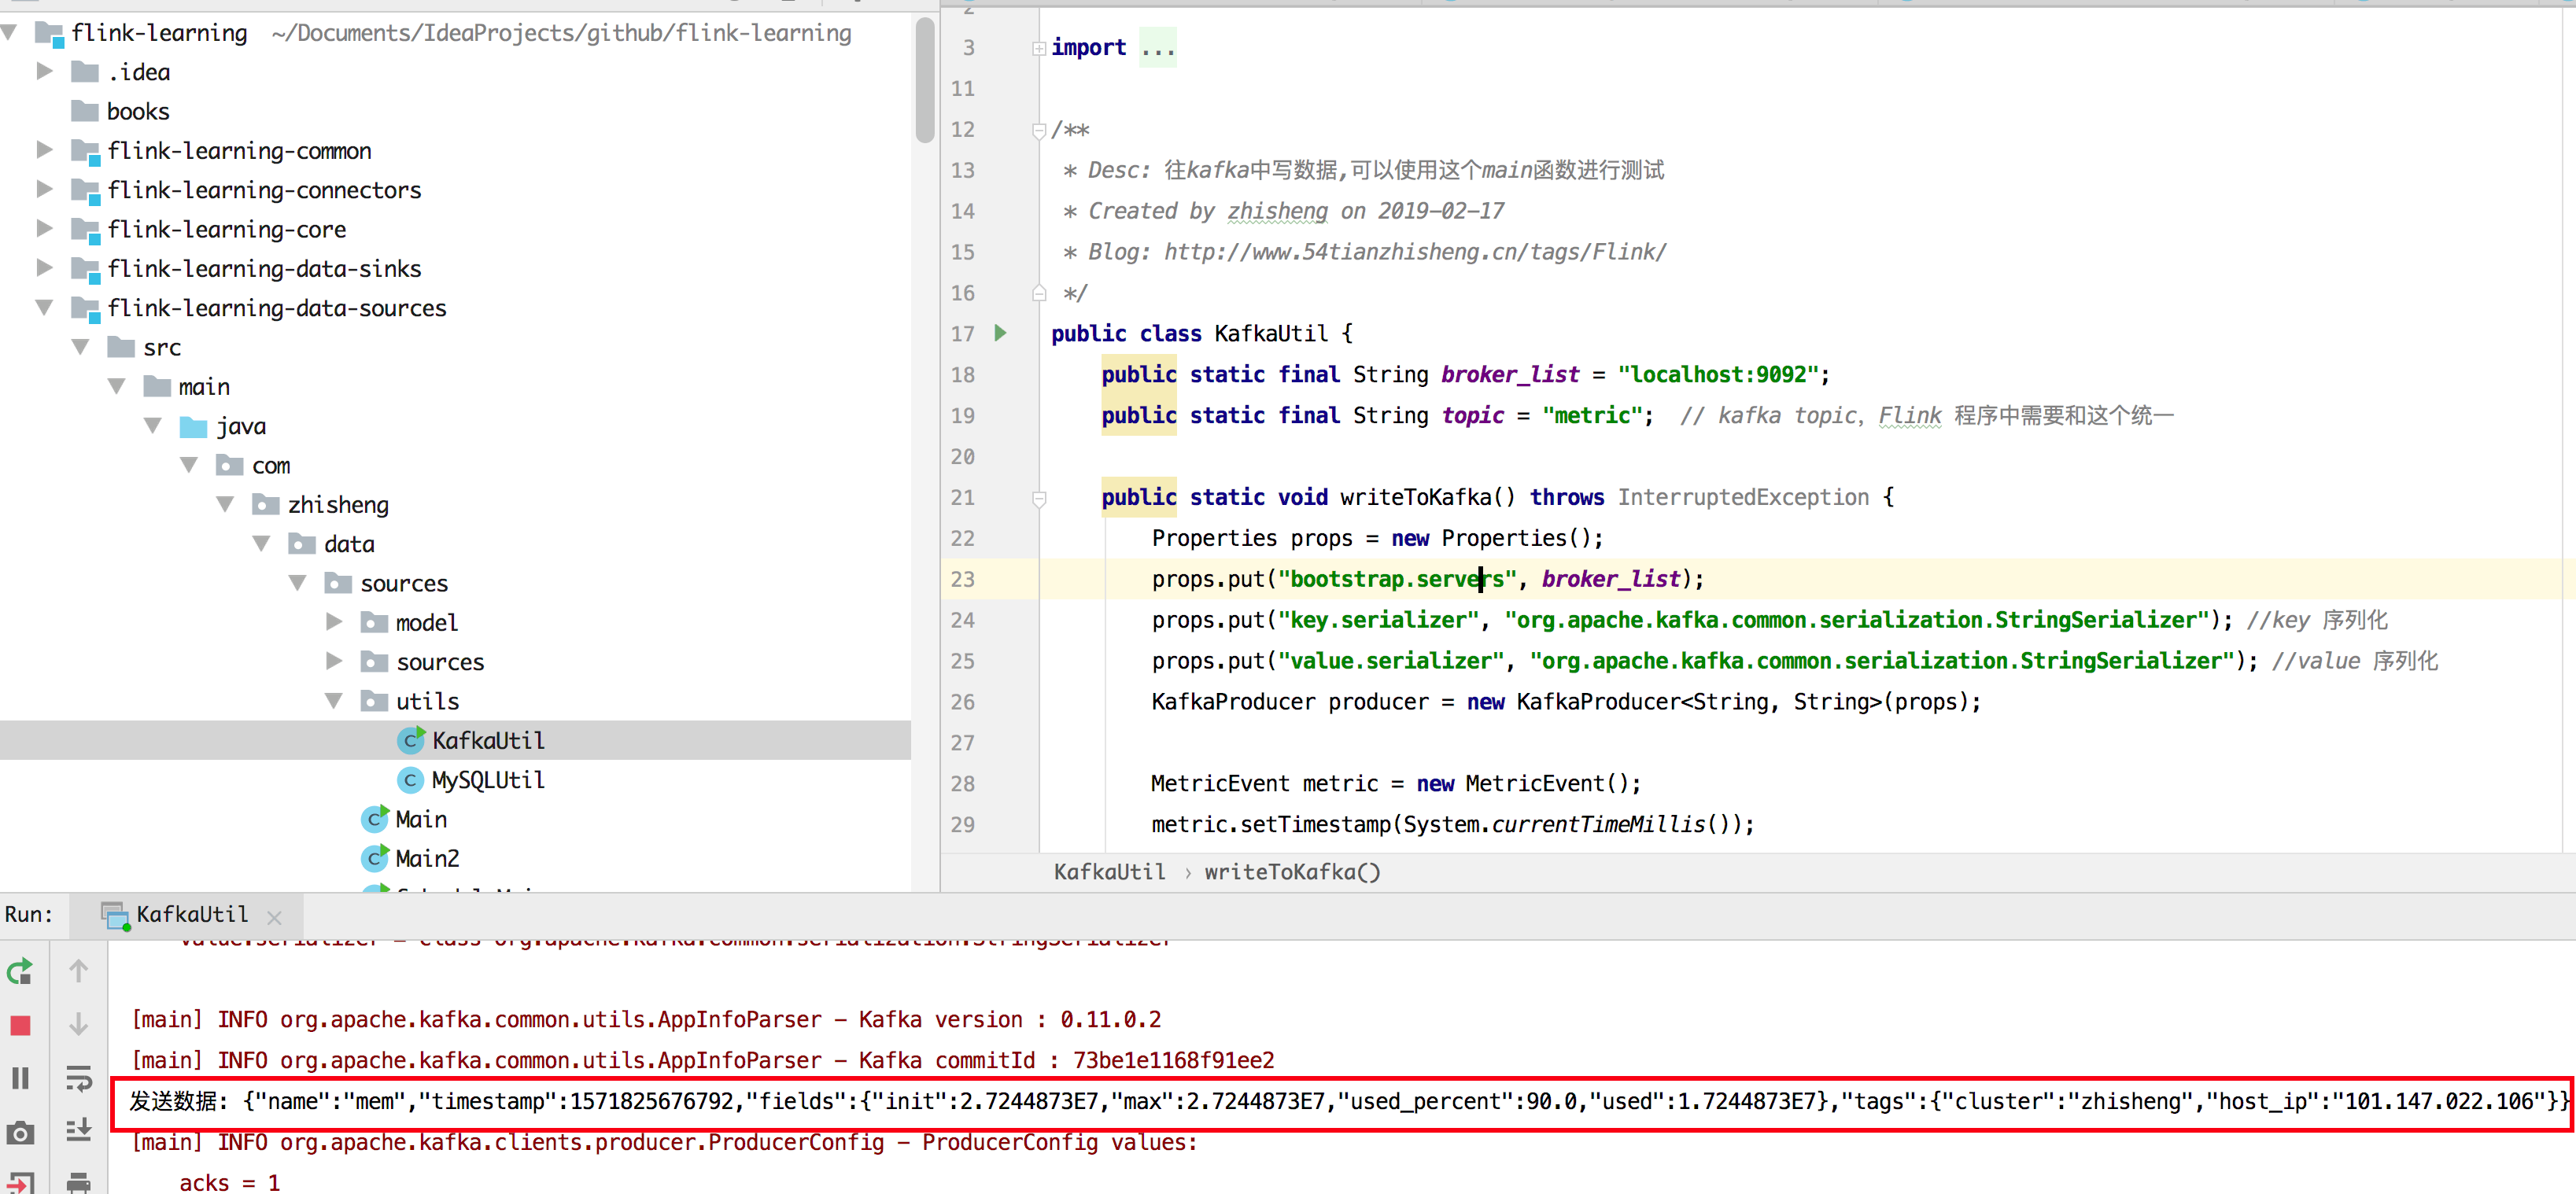This screenshot has height=1194, width=2576.
Task: Click the "metric" topic string
Action: (1592, 416)
